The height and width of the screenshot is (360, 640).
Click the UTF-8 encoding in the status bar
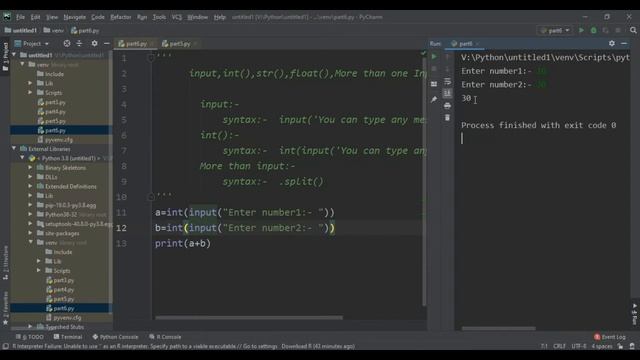pos(578,346)
